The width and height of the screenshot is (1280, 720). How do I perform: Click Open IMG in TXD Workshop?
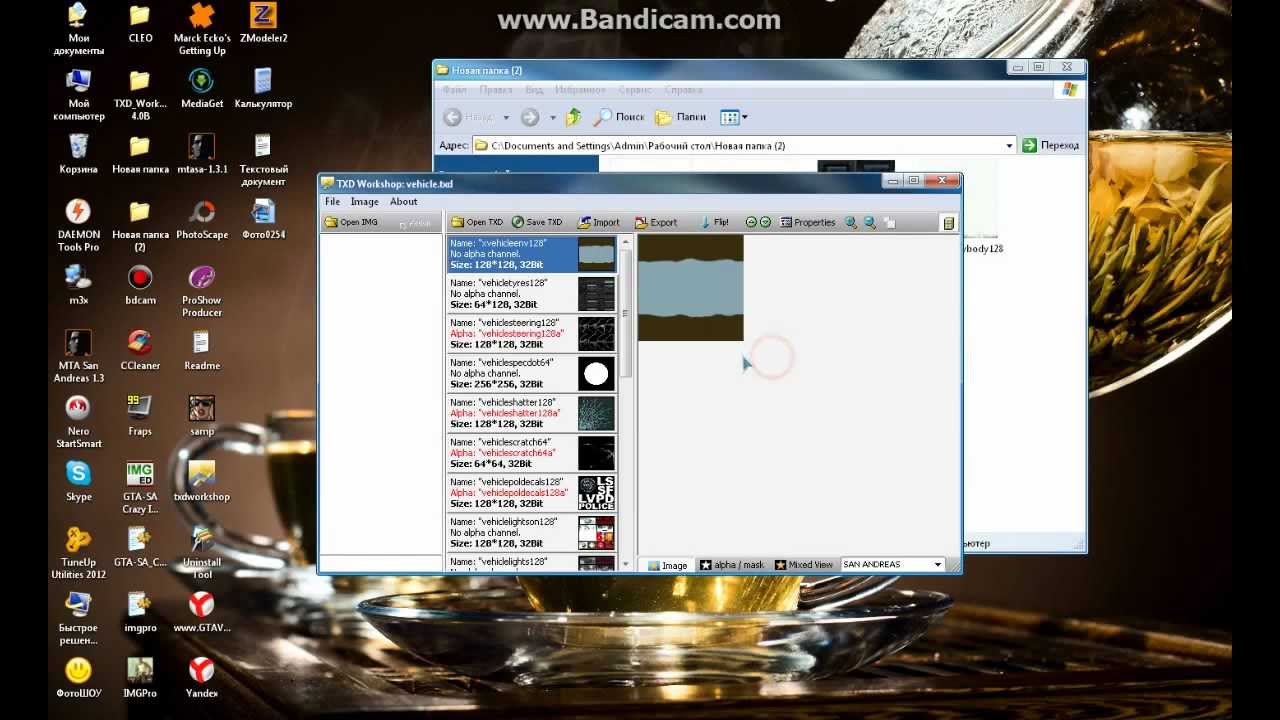click(351, 222)
